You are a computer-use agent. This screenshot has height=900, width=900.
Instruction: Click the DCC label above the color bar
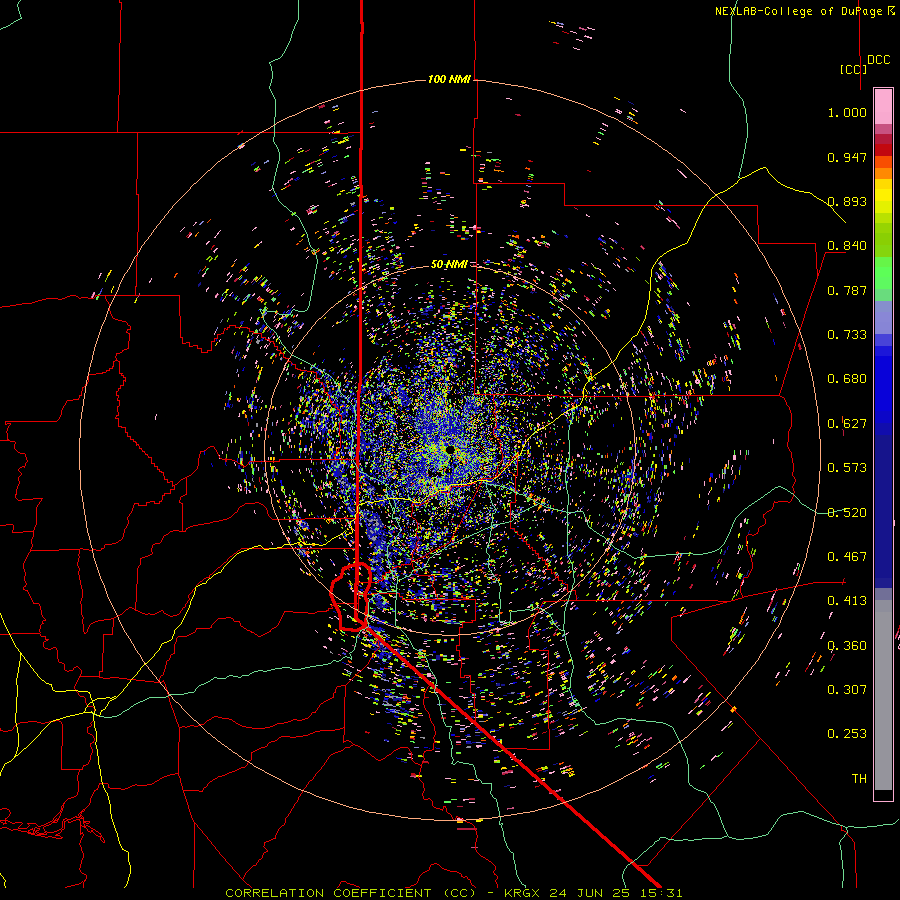coord(878,60)
